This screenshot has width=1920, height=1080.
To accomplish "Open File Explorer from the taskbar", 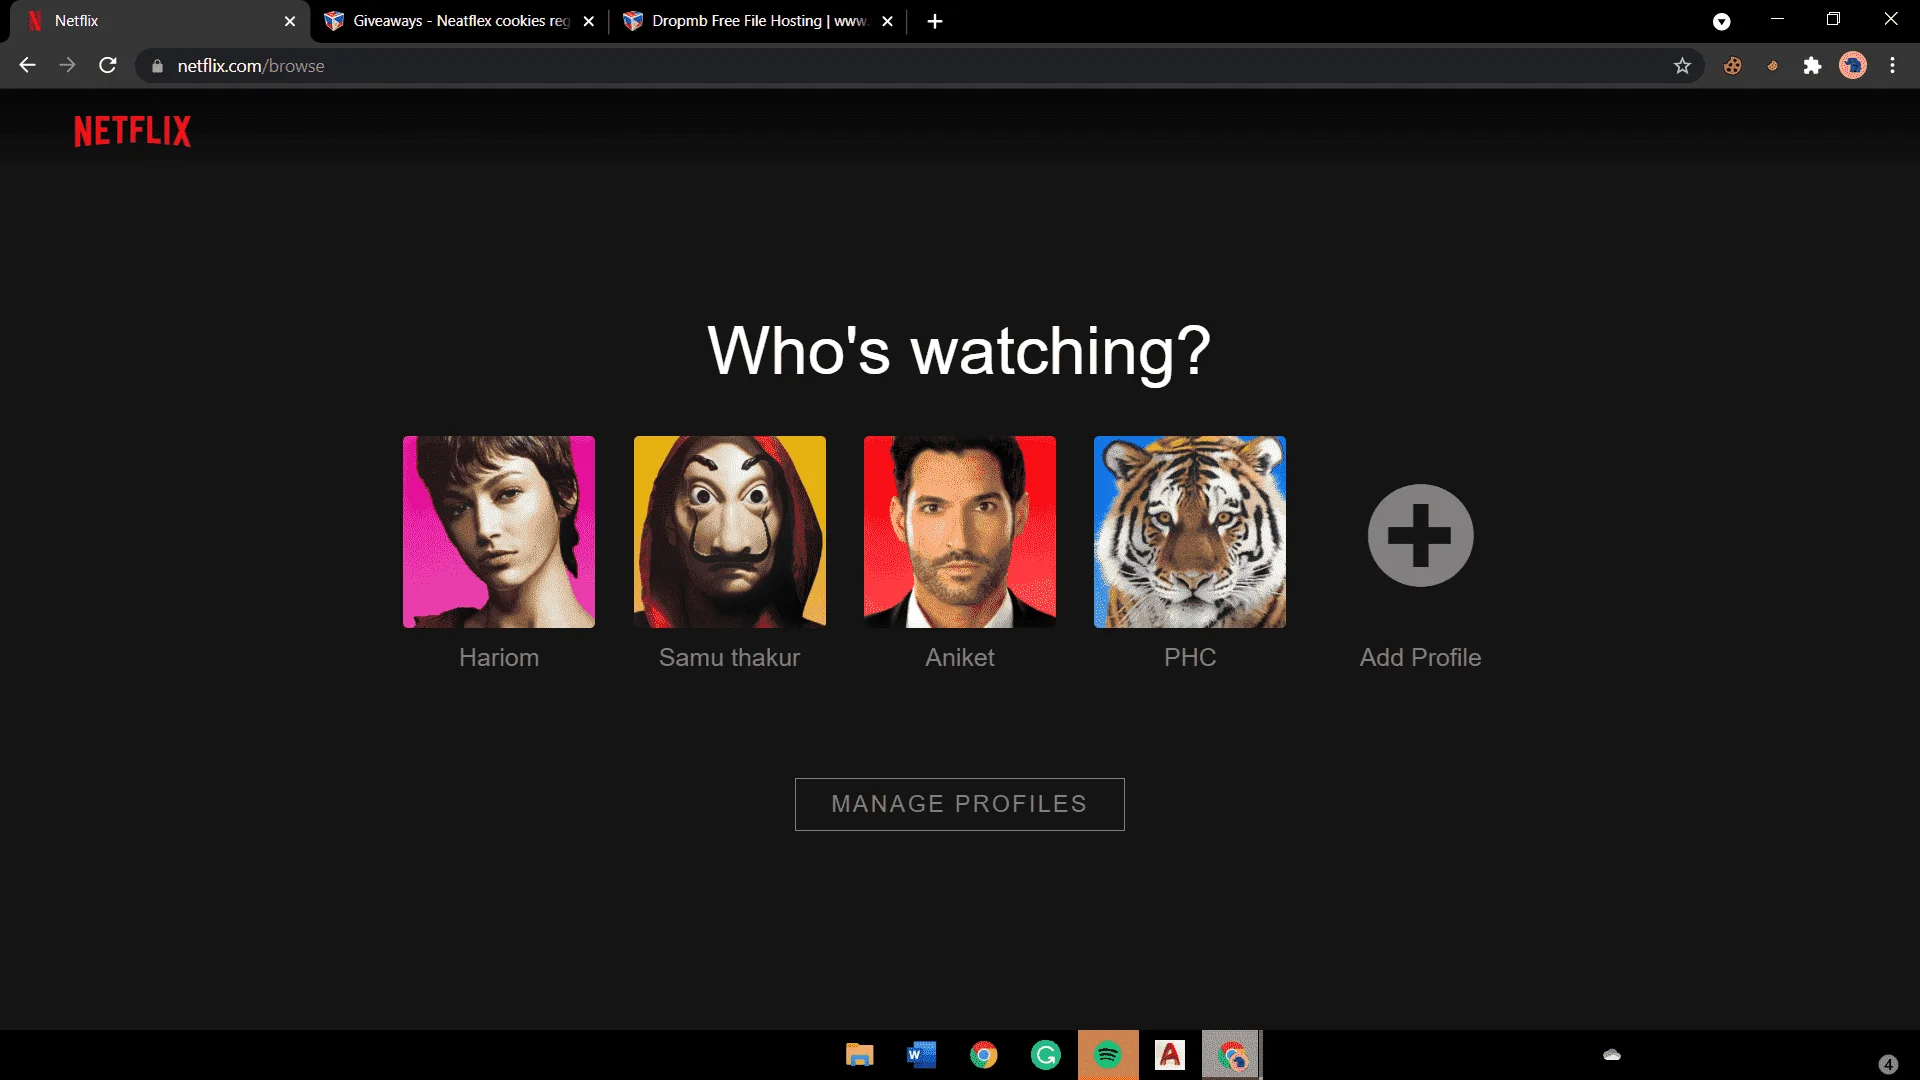I will pyautogui.click(x=860, y=1055).
